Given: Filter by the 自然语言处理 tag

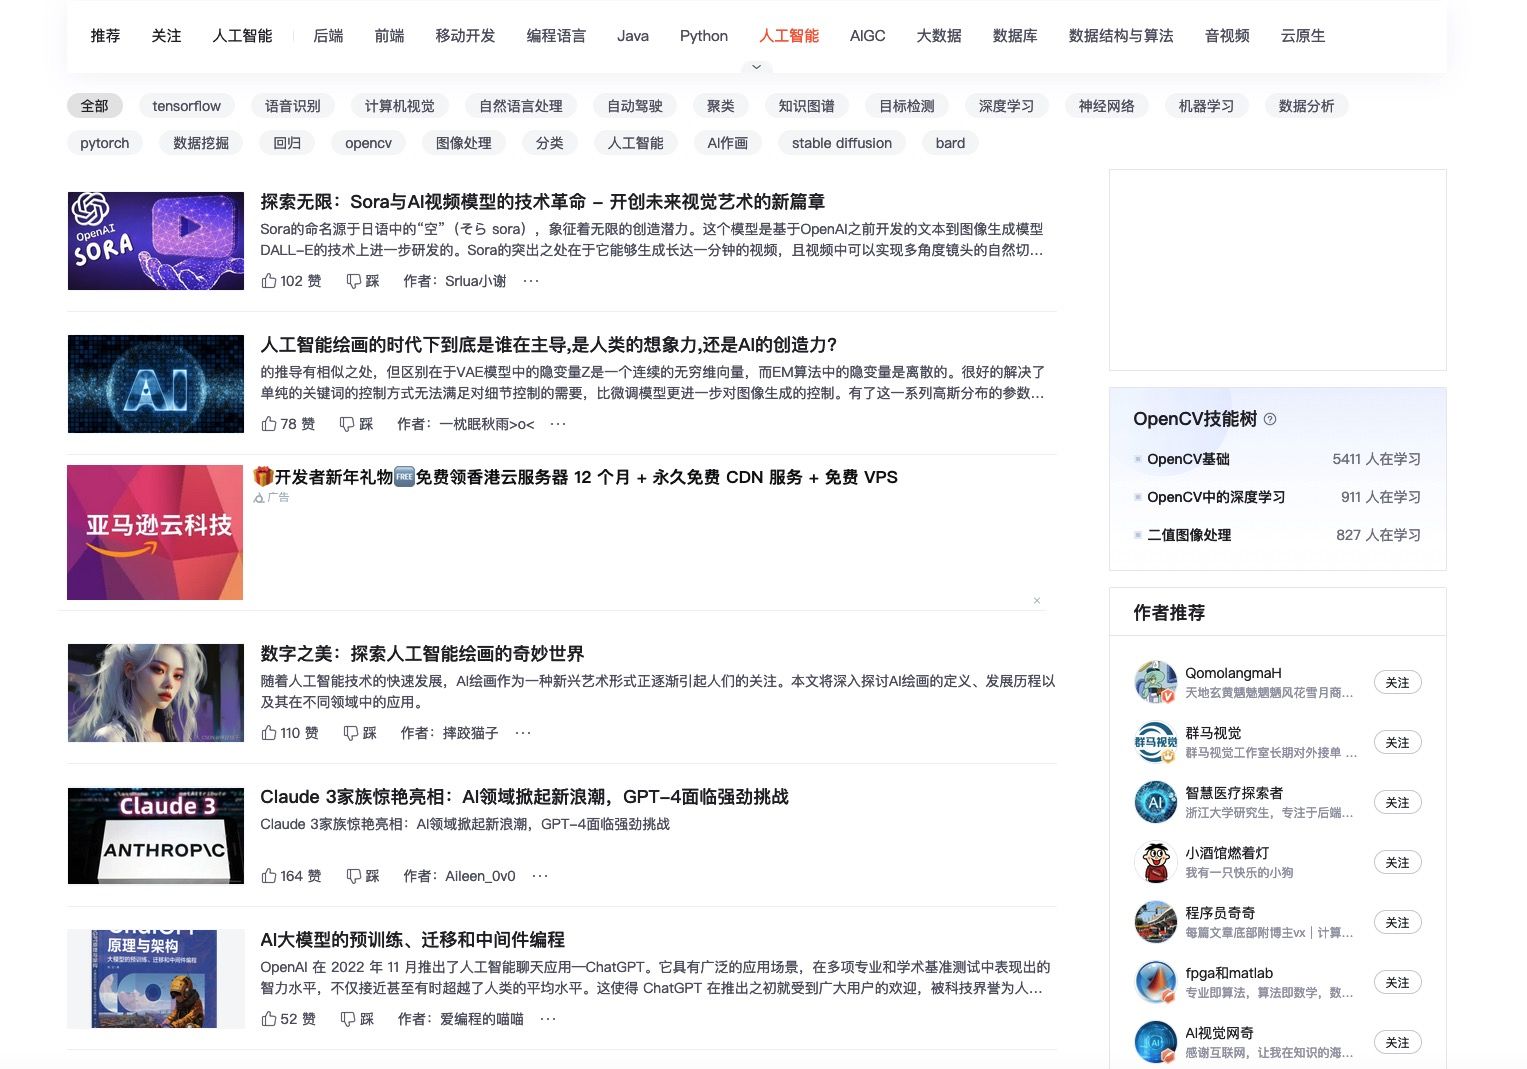Looking at the screenshot, I should pos(521,106).
